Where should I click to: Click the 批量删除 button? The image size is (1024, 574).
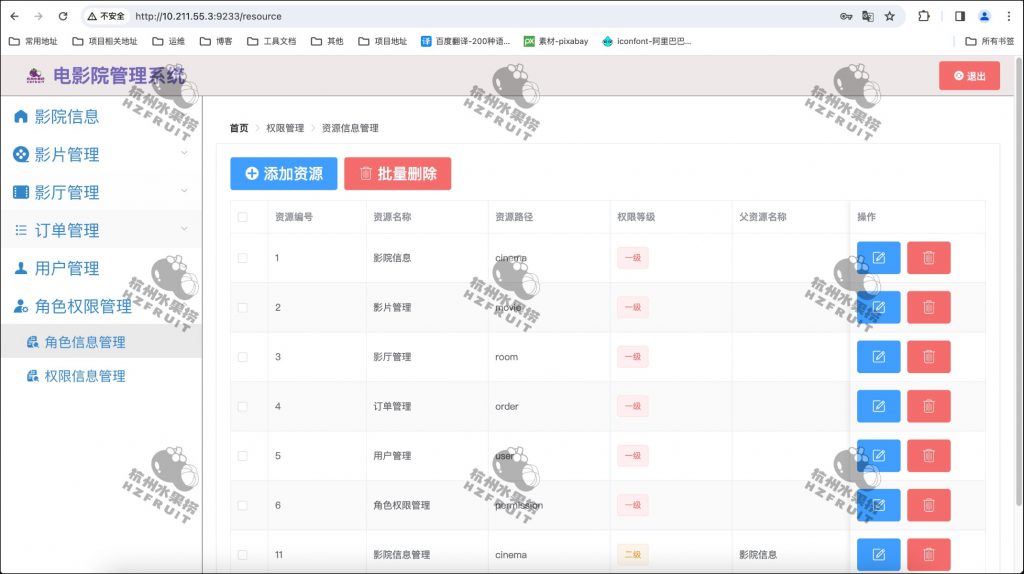click(x=398, y=174)
